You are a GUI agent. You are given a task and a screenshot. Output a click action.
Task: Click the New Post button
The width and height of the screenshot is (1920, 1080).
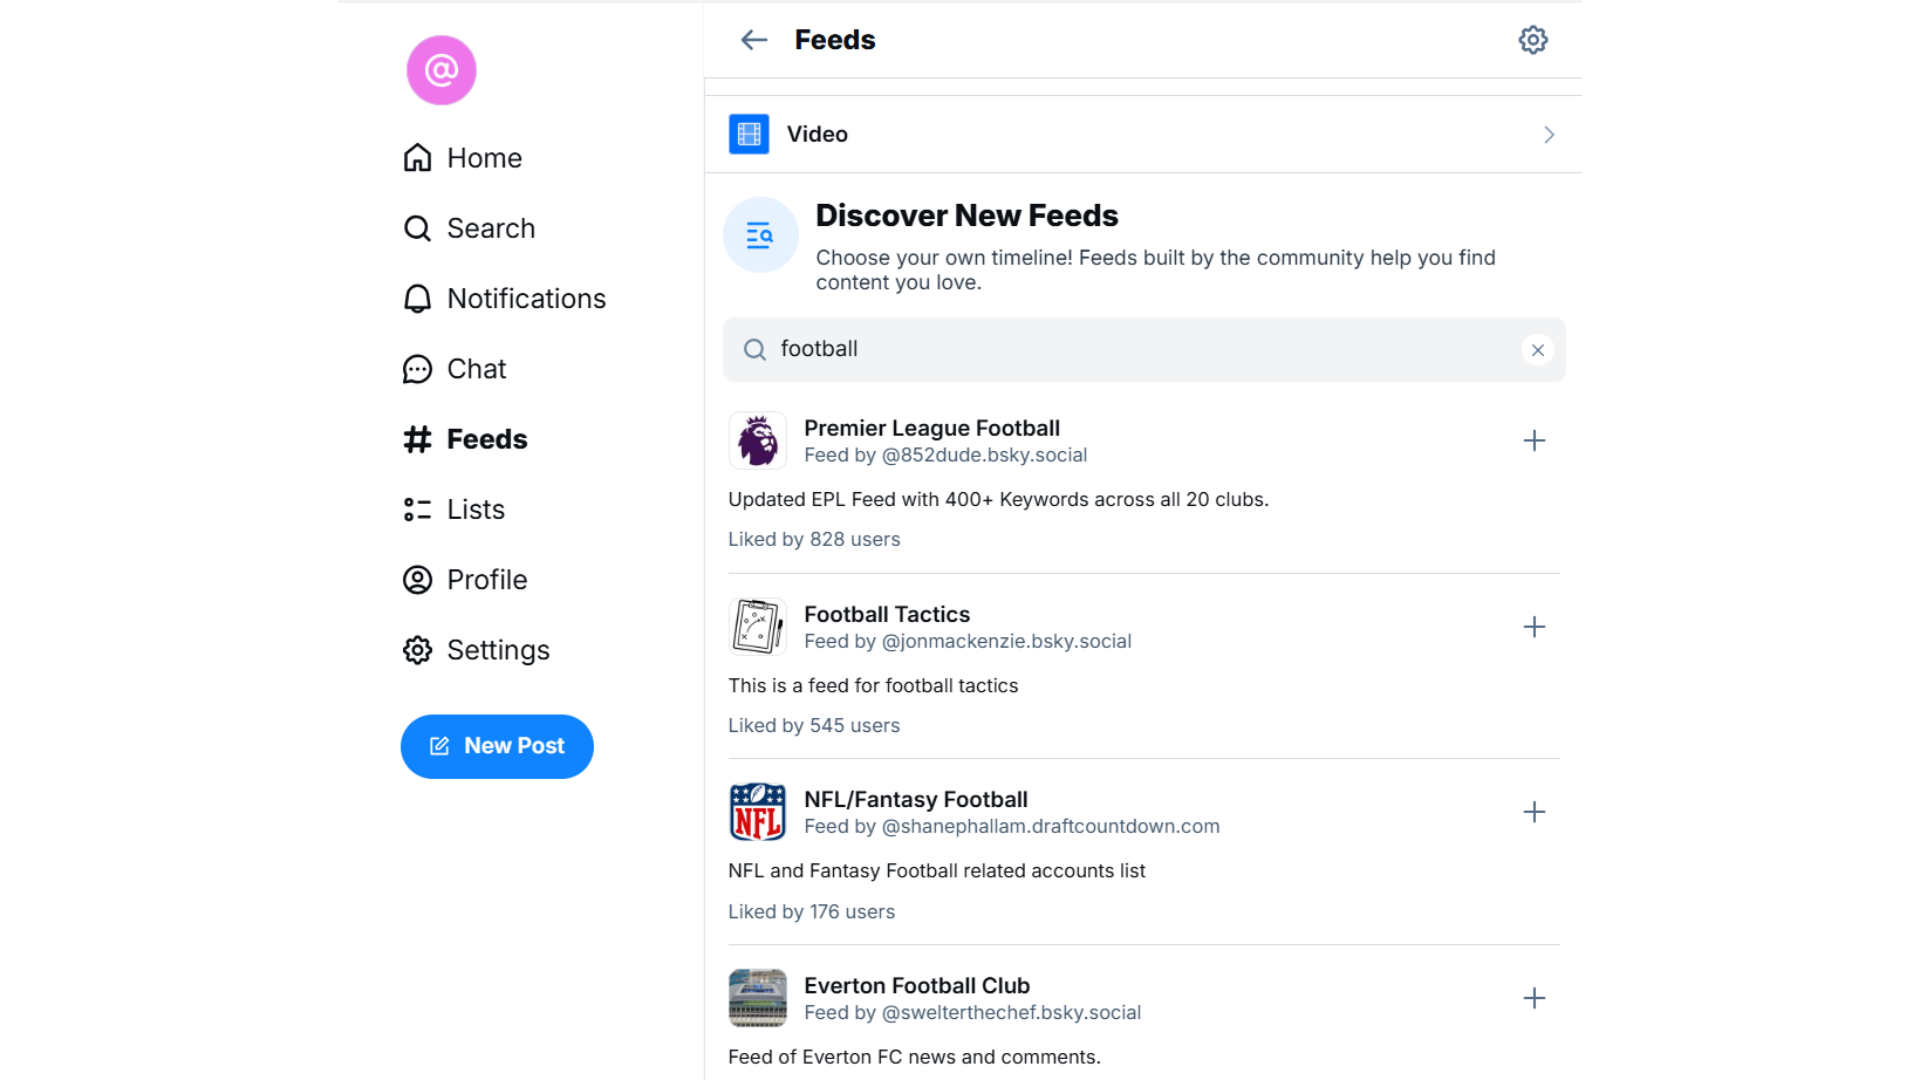pyautogui.click(x=497, y=746)
